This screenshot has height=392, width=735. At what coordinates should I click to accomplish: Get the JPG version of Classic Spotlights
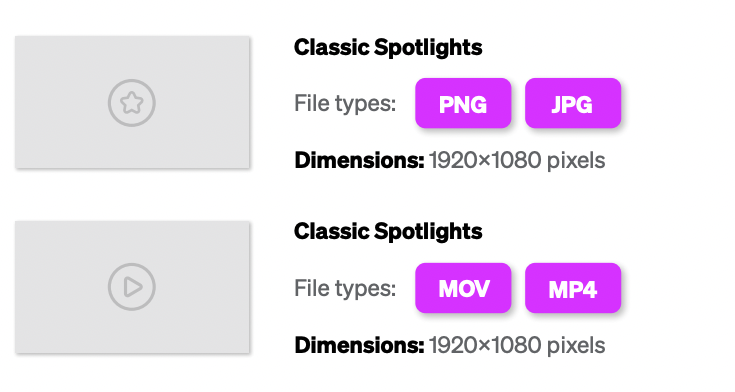tap(573, 103)
